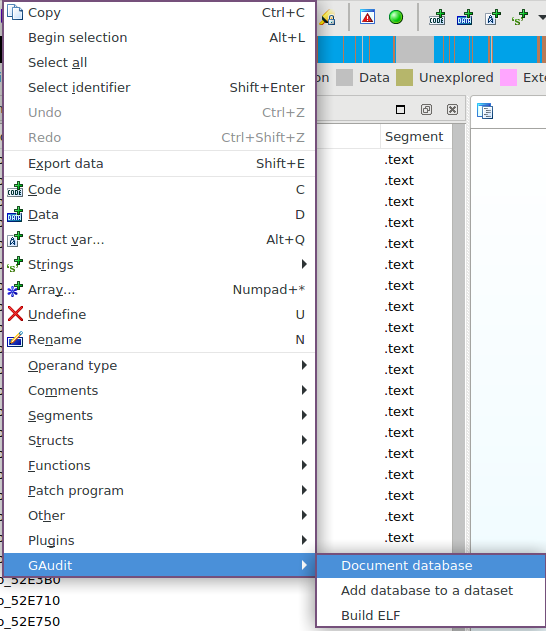Convert to Code via context menu

[x=159, y=190]
